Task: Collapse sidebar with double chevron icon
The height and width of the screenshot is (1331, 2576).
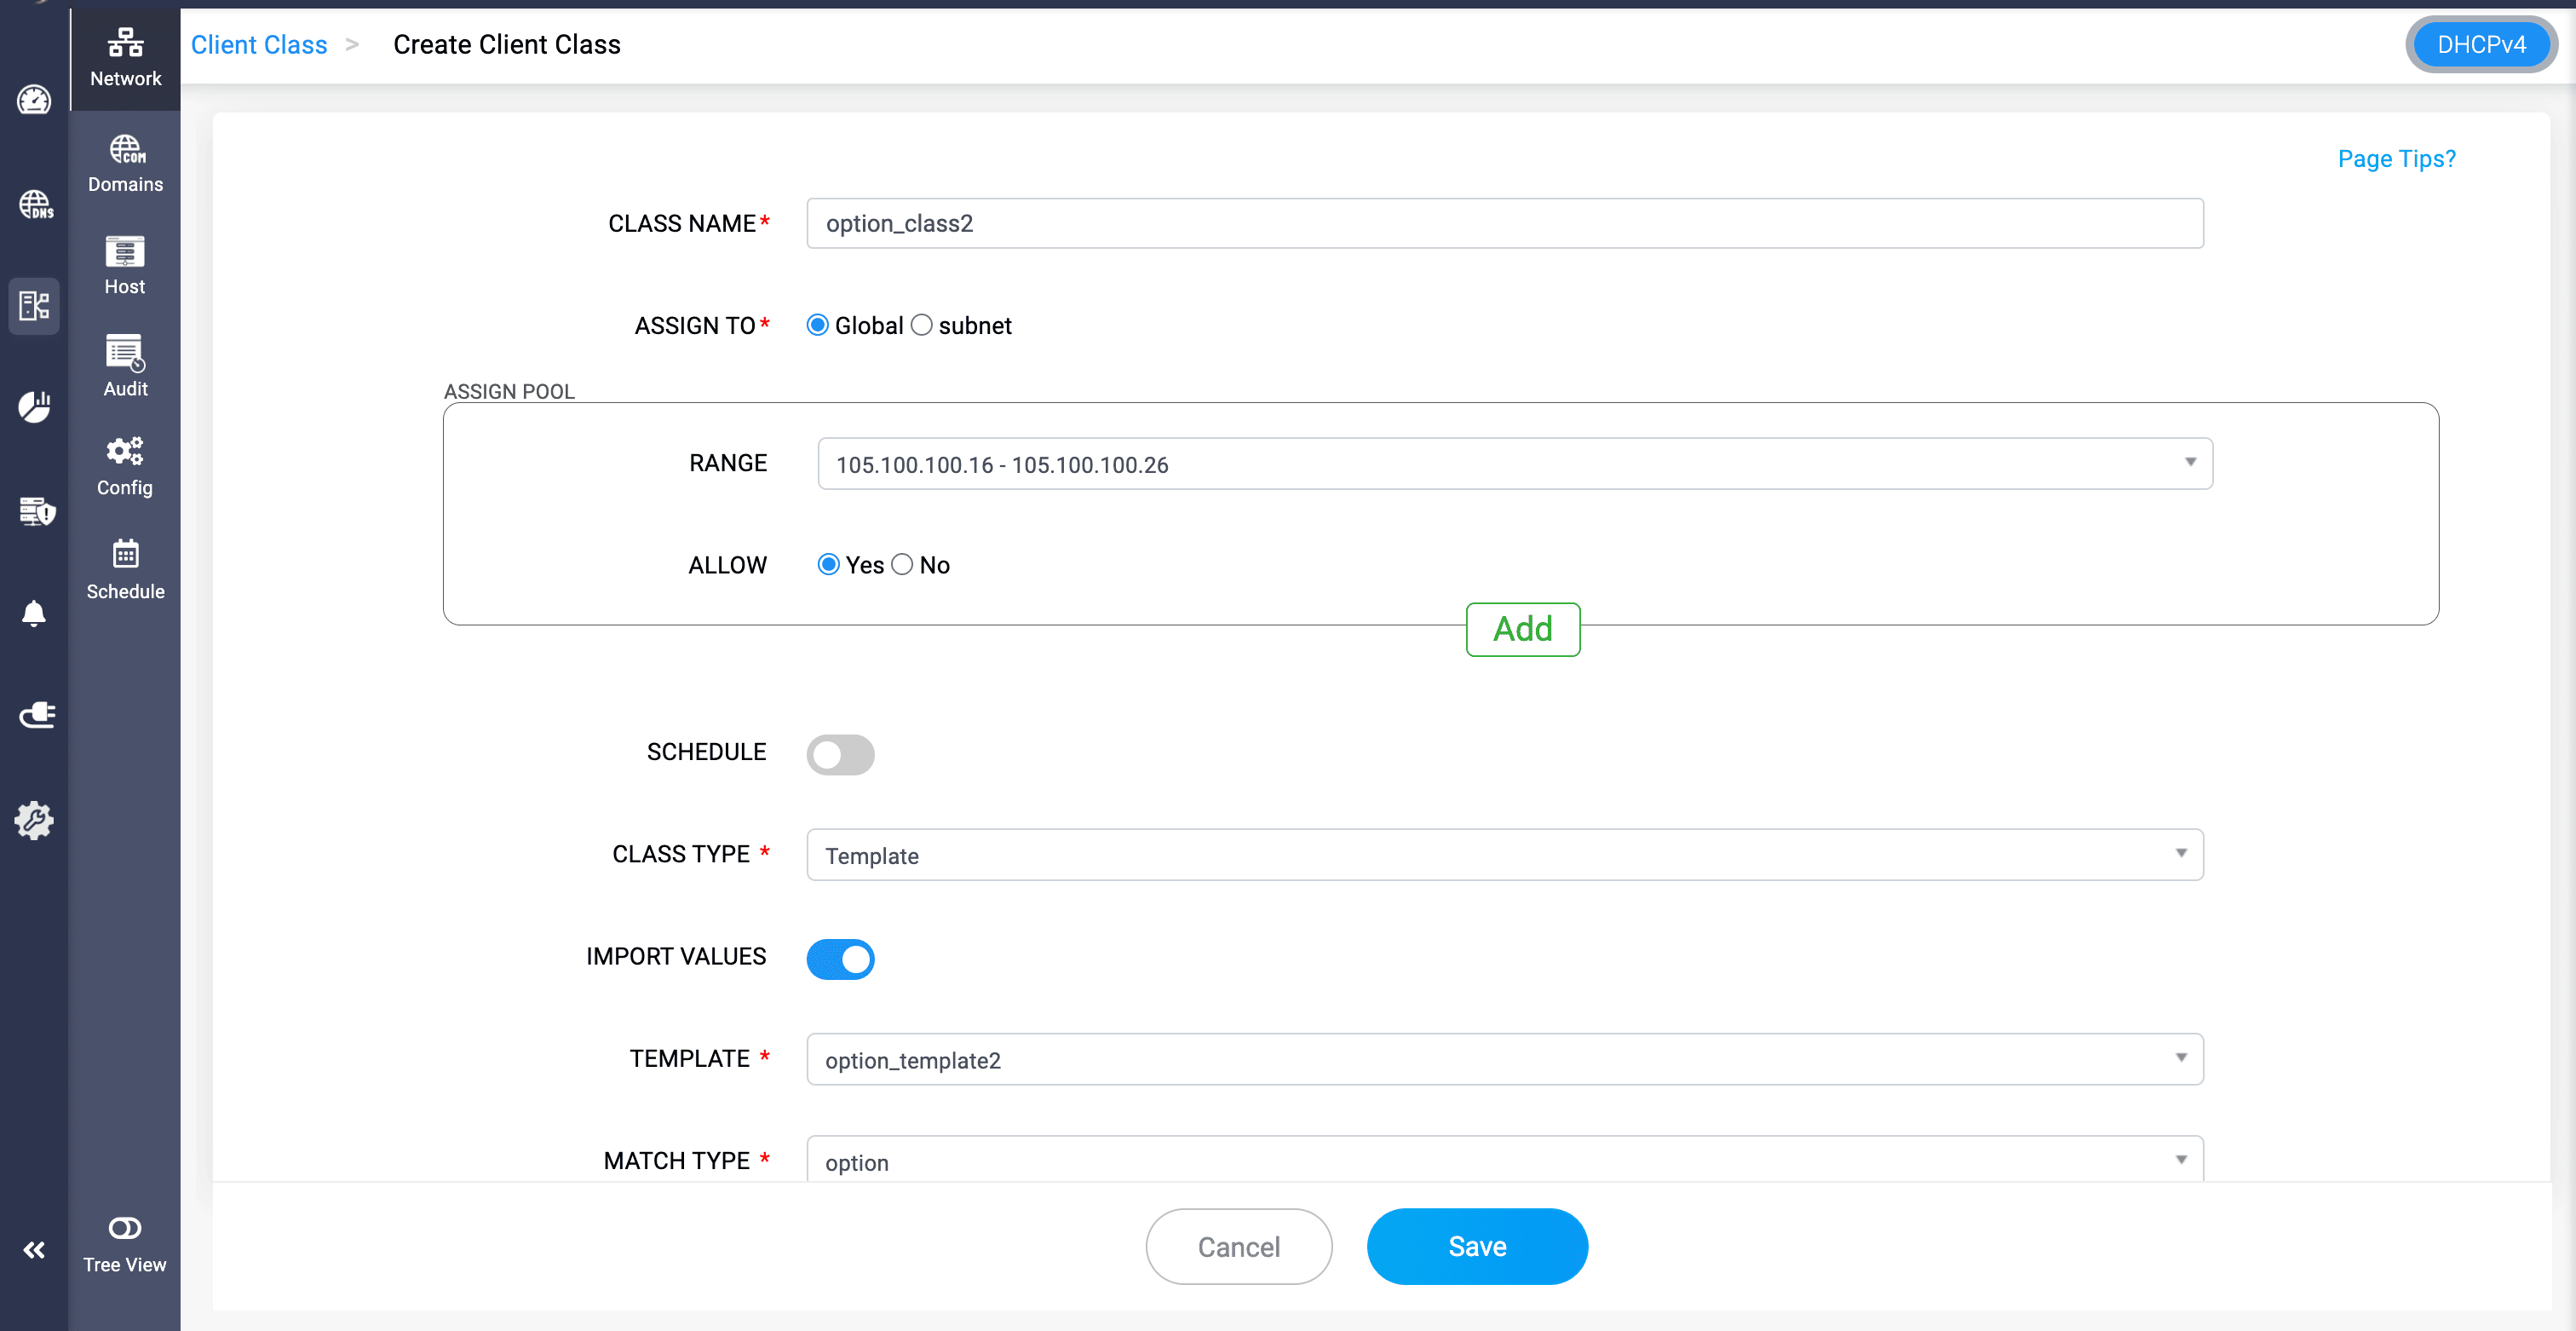Action: tap(34, 1250)
